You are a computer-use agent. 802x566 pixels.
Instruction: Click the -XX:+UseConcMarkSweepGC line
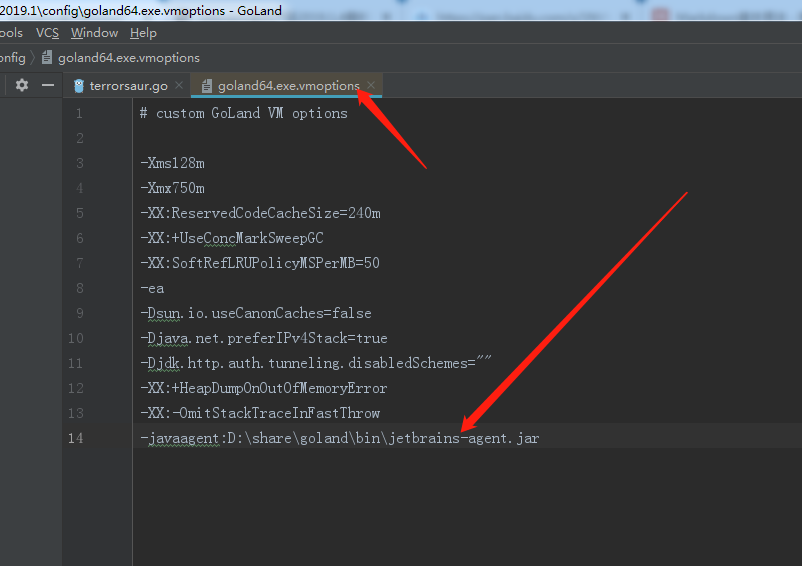[232, 238]
